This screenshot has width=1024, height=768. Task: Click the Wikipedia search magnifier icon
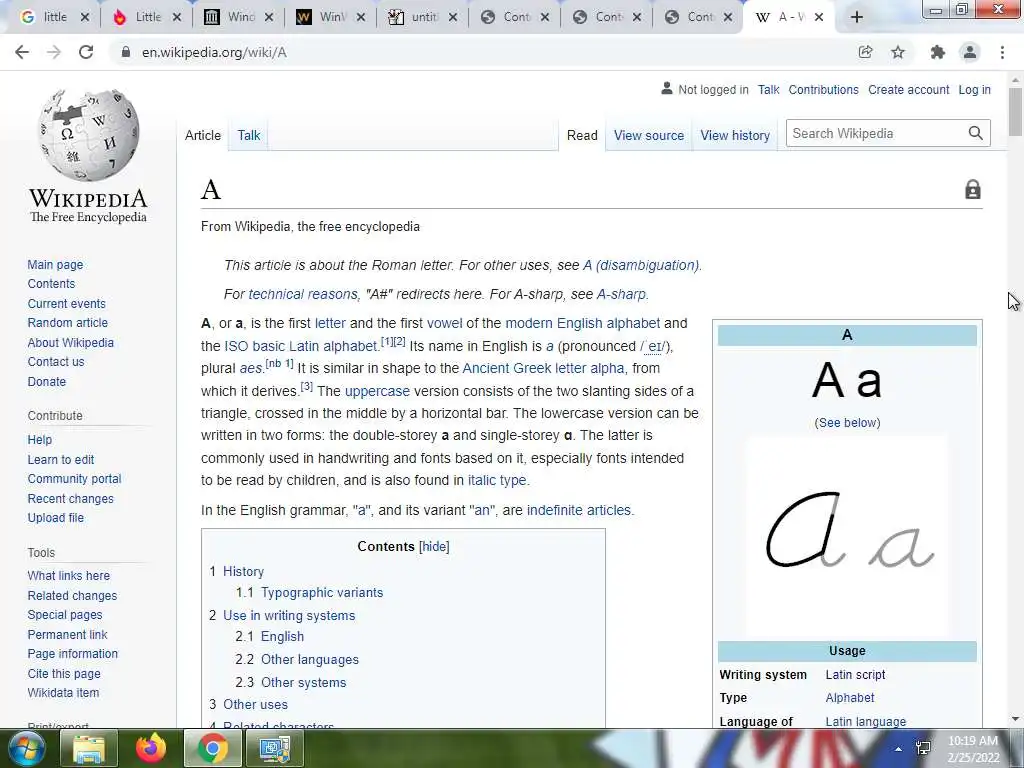point(976,133)
